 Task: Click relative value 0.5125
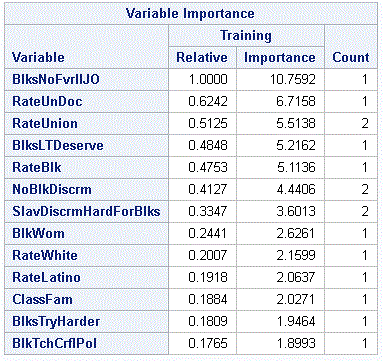pos(208,123)
